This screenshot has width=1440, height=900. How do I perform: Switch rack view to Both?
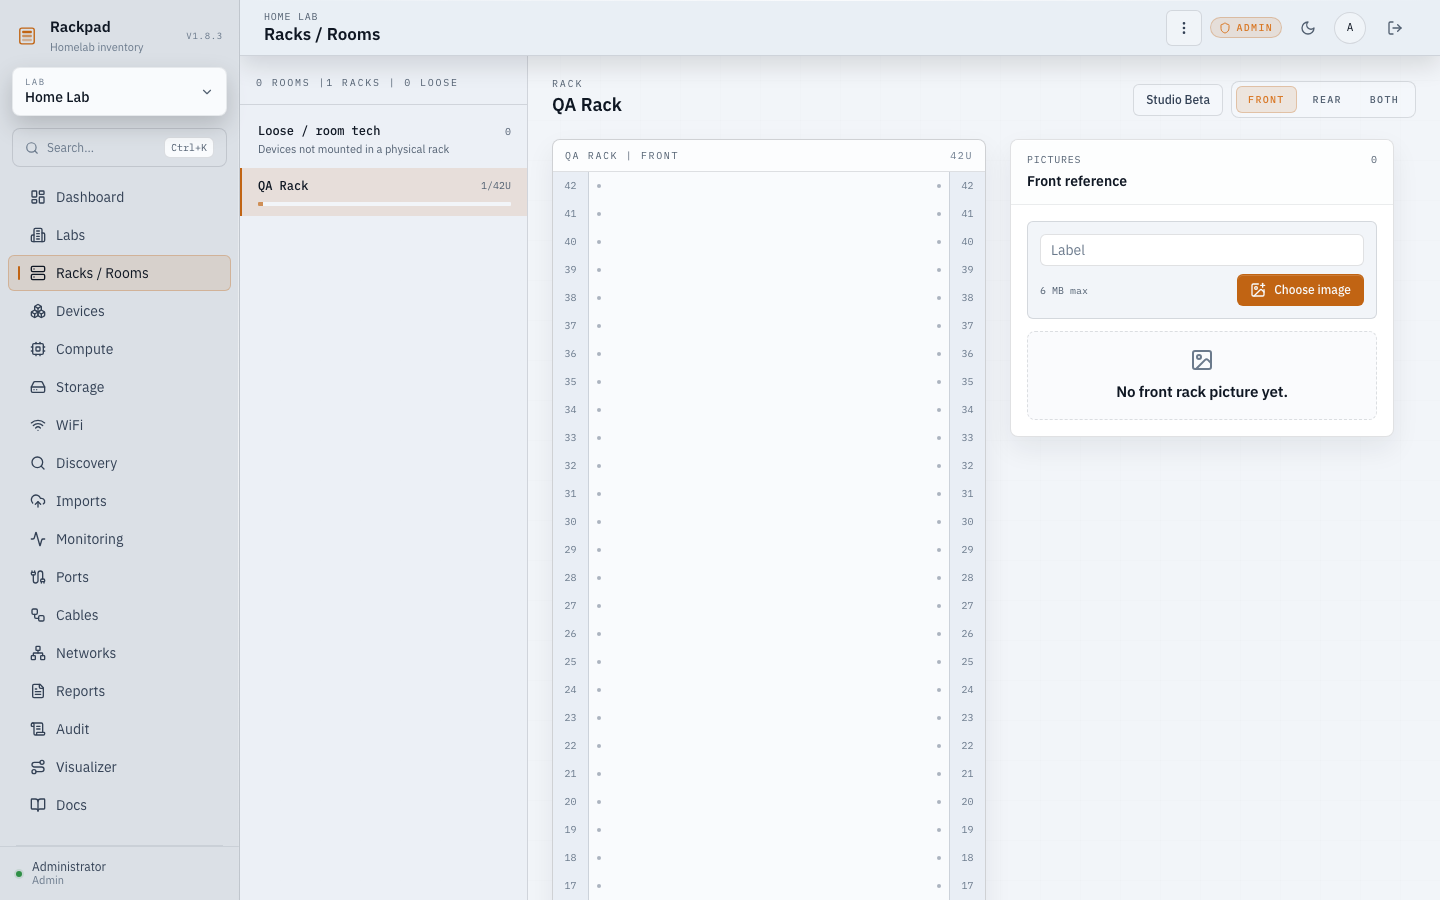[1384, 100]
